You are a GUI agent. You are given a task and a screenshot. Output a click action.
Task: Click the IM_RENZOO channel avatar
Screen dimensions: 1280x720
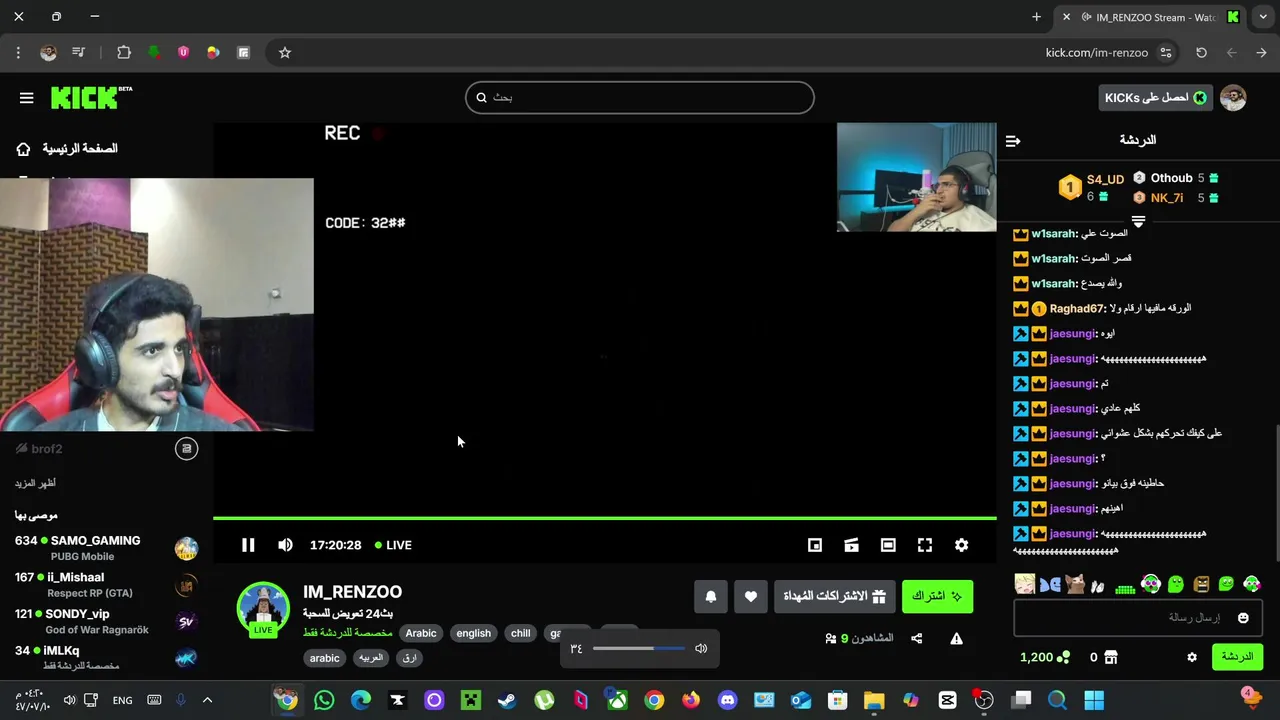263,609
